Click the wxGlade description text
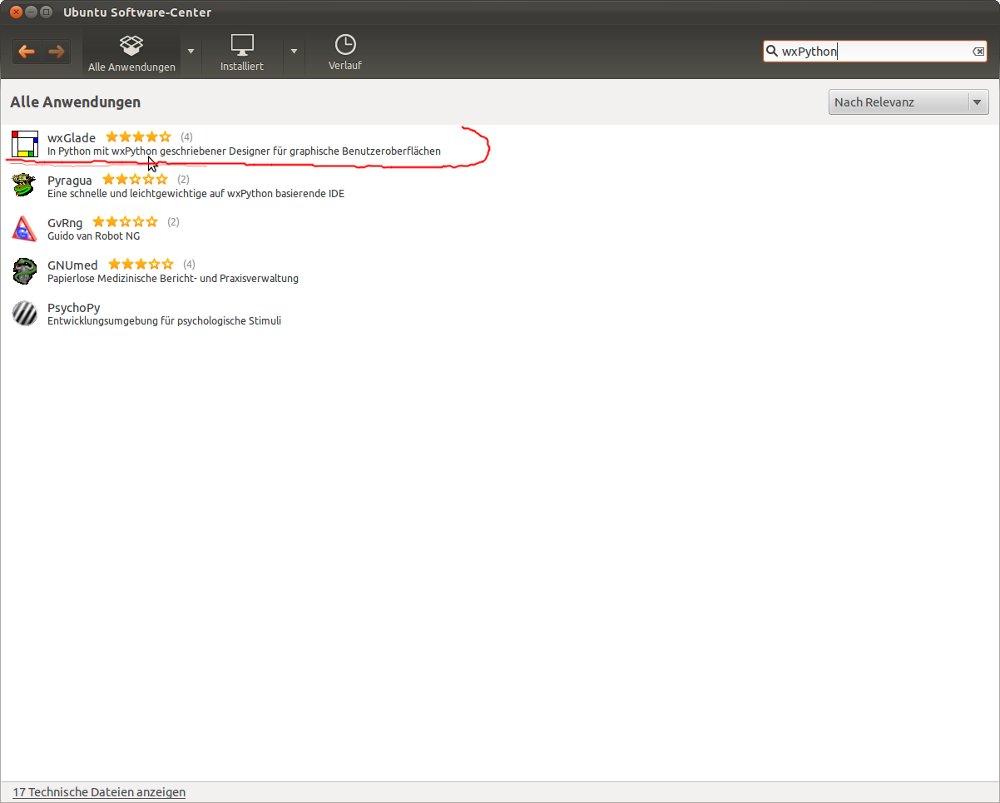This screenshot has width=1000, height=803. click(x=244, y=152)
